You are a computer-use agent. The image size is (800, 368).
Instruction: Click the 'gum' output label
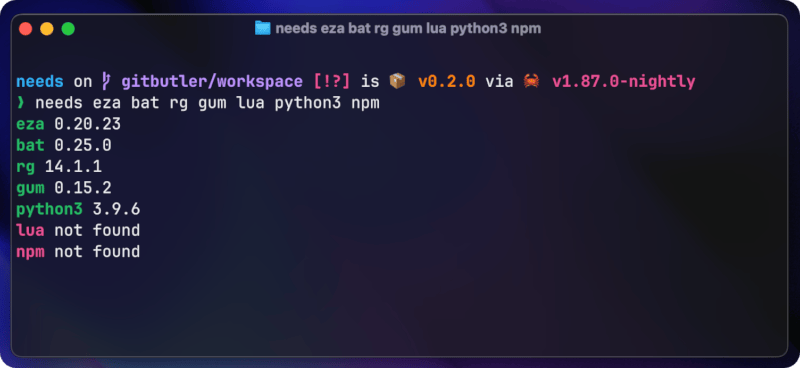(30, 188)
